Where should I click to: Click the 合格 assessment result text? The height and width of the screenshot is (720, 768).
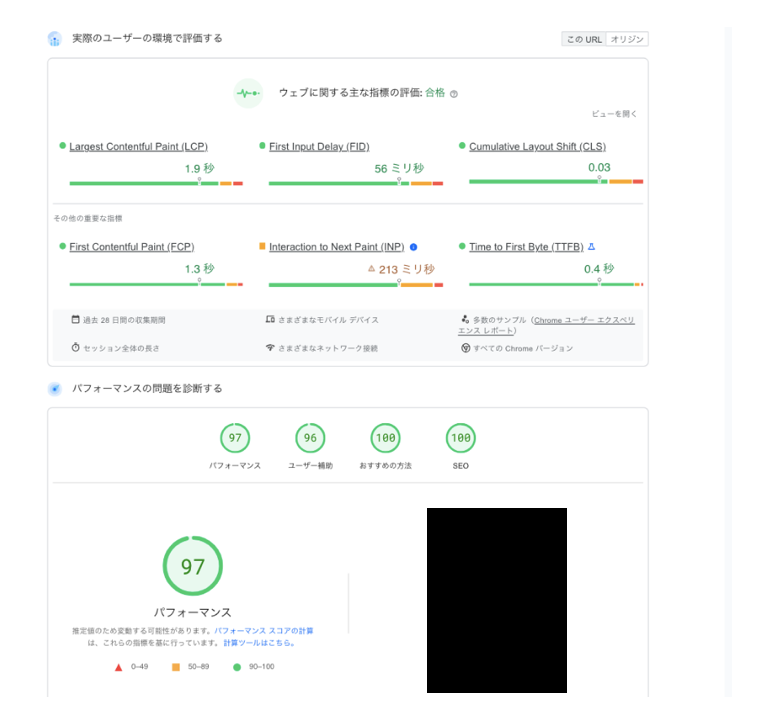tap(435, 93)
